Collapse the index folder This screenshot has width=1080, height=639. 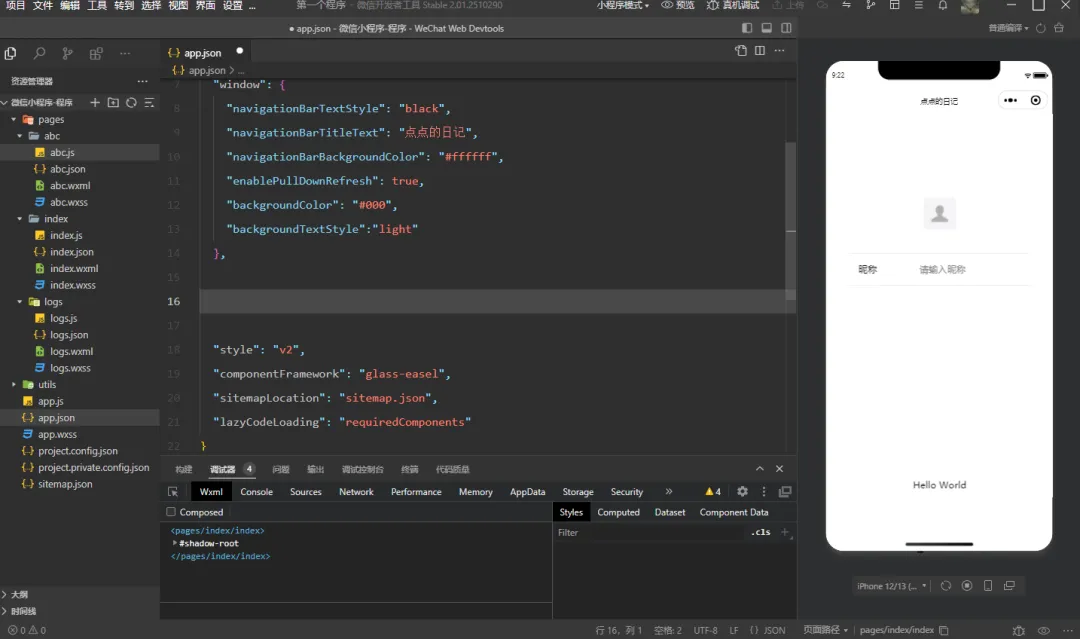(19, 219)
